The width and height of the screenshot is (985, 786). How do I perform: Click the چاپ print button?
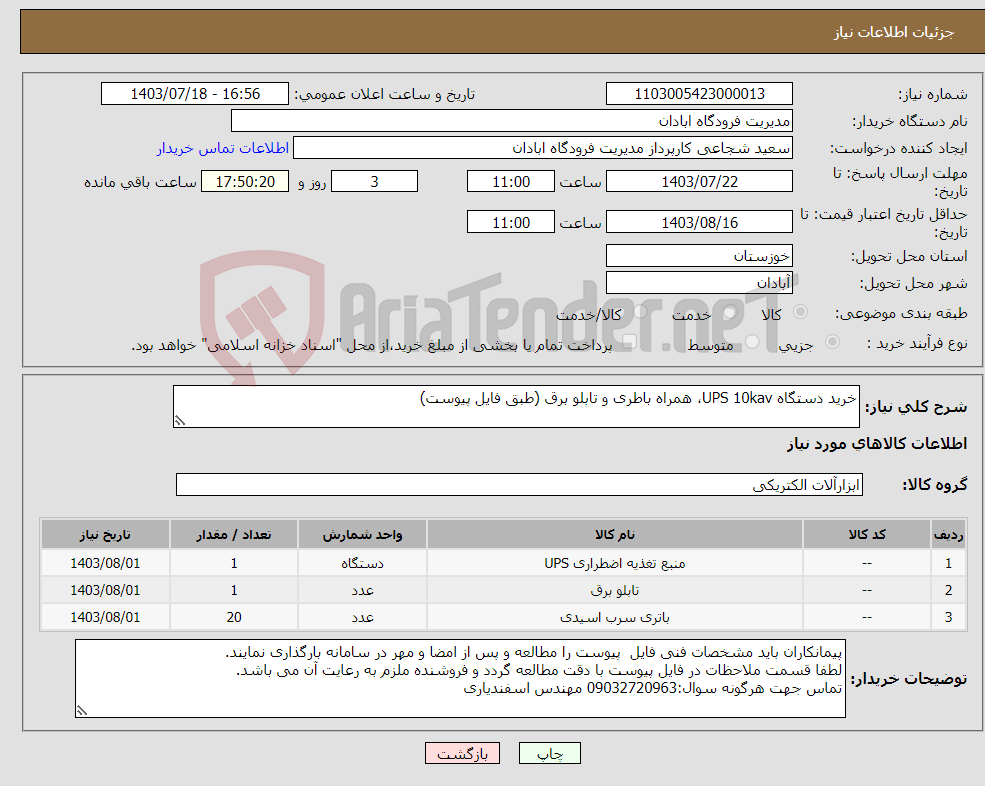click(x=550, y=753)
